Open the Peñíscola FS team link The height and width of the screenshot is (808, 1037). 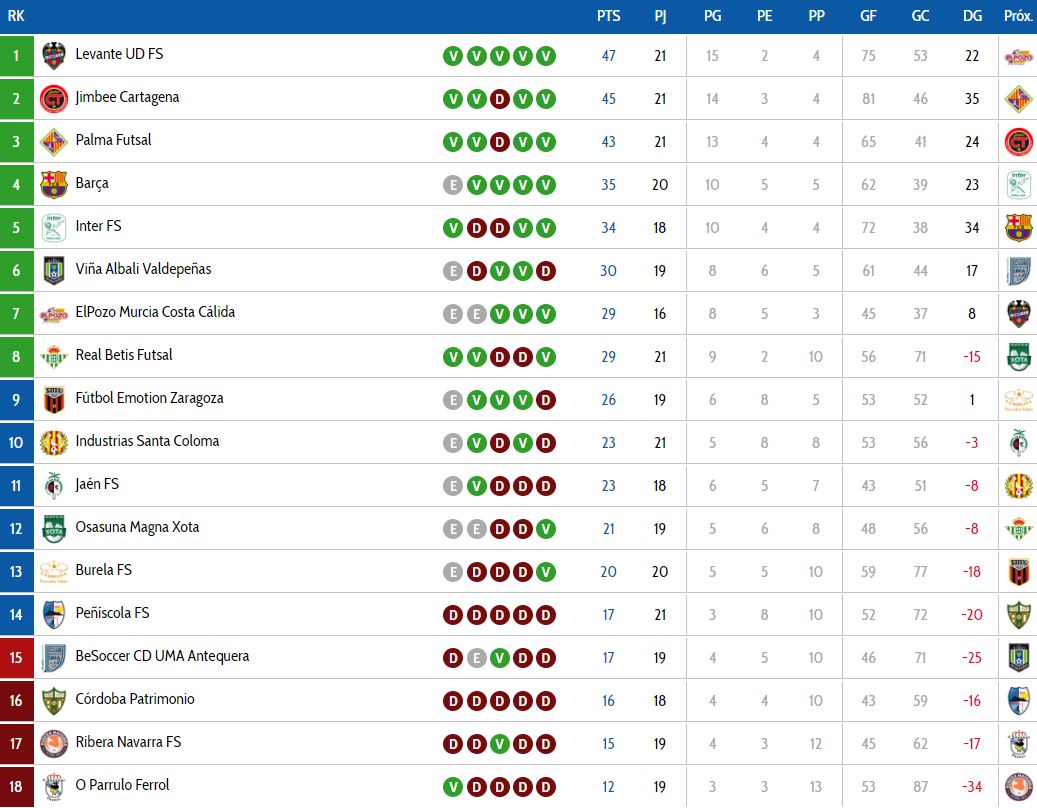pyautogui.click(x=112, y=613)
